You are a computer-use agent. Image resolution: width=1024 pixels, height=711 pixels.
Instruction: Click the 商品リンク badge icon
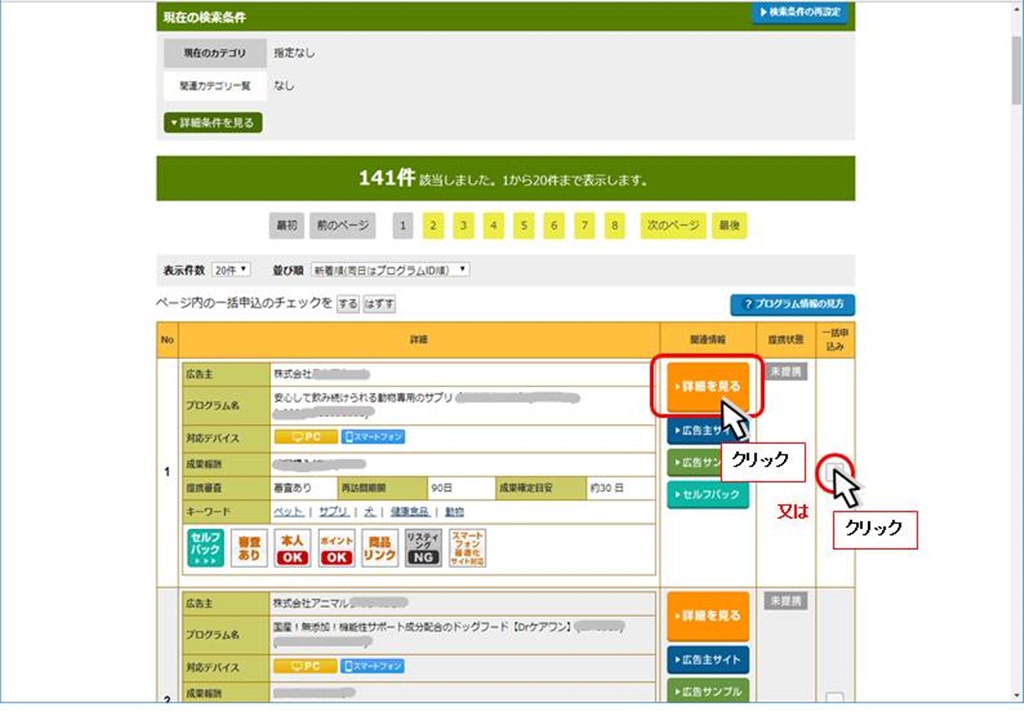point(380,548)
